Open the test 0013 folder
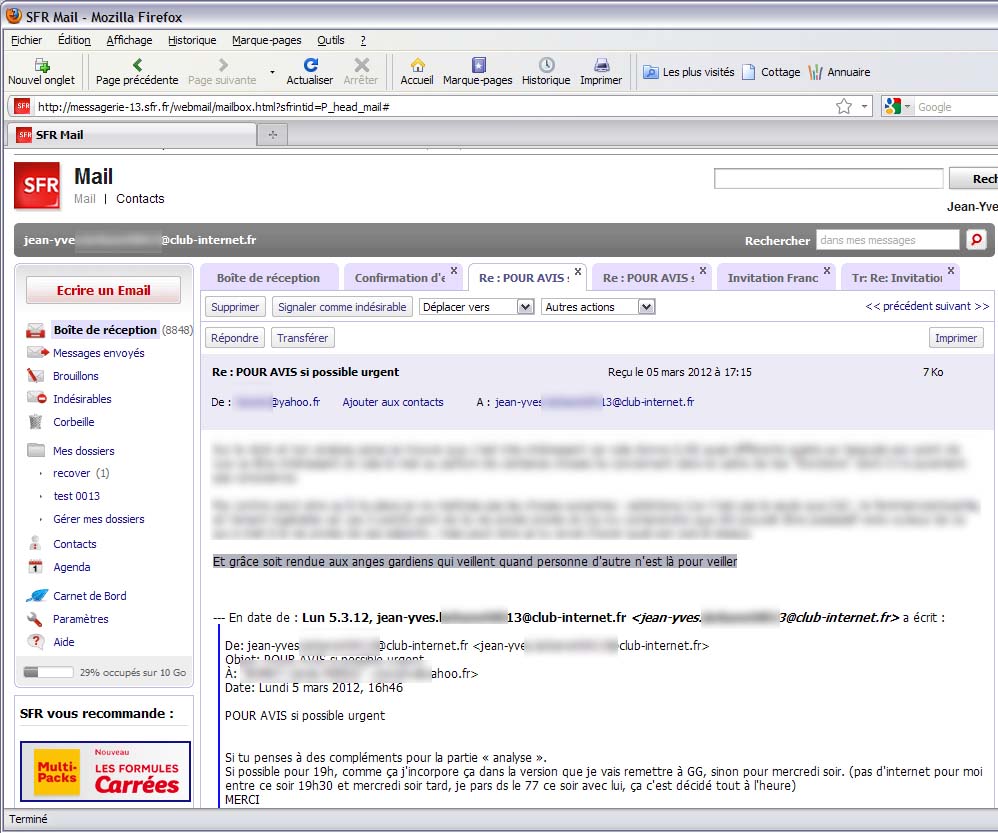 (76, 496)
